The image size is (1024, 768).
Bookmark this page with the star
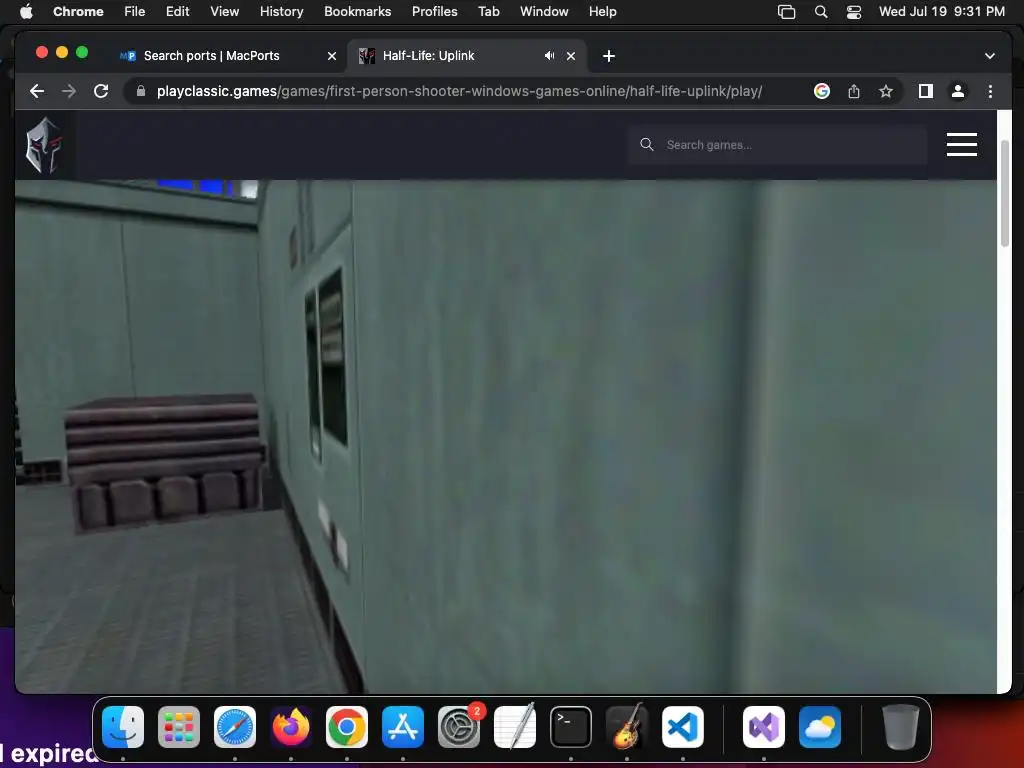point(886,91)
